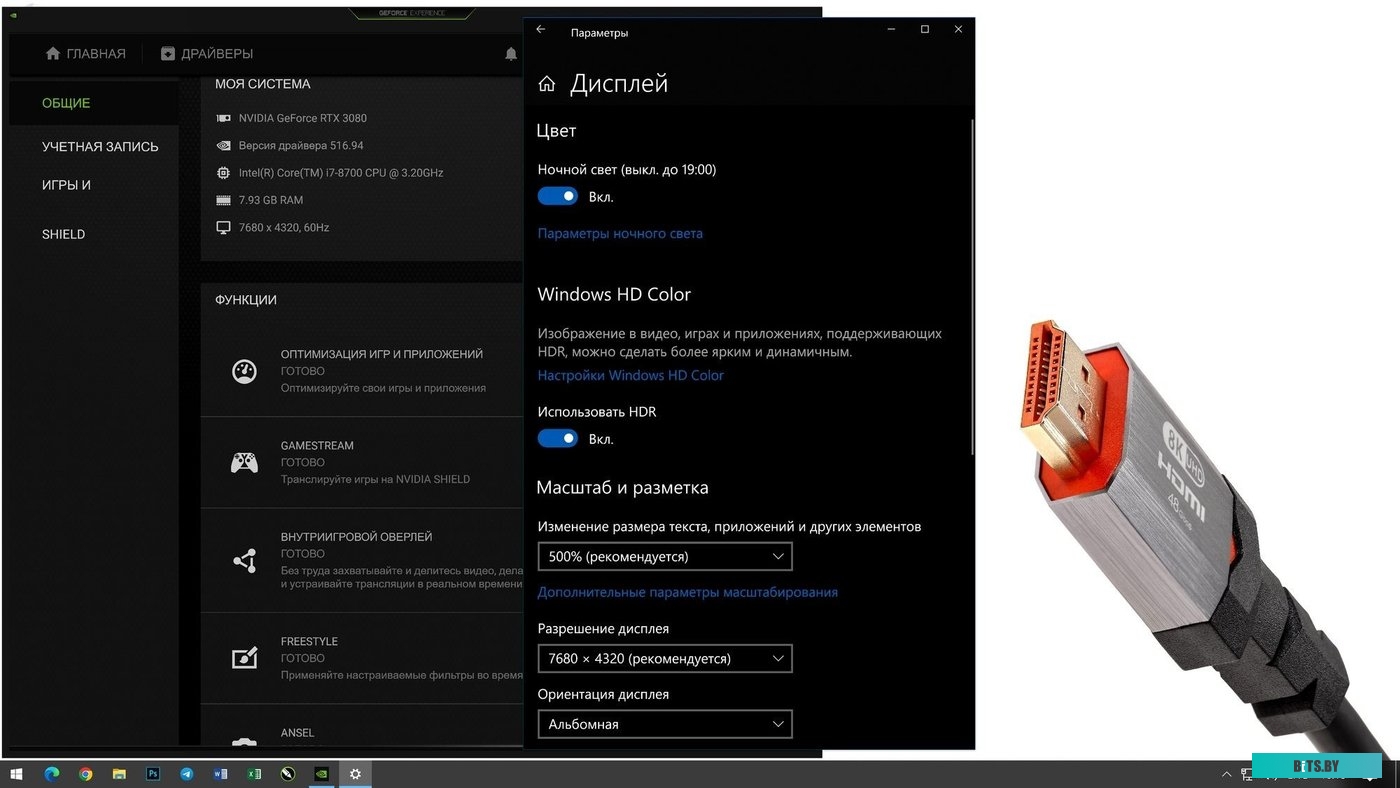The height and width of the screenshot is (788, 1400).
Task: Open Параметры ночного света link
Action: (620, 234)
